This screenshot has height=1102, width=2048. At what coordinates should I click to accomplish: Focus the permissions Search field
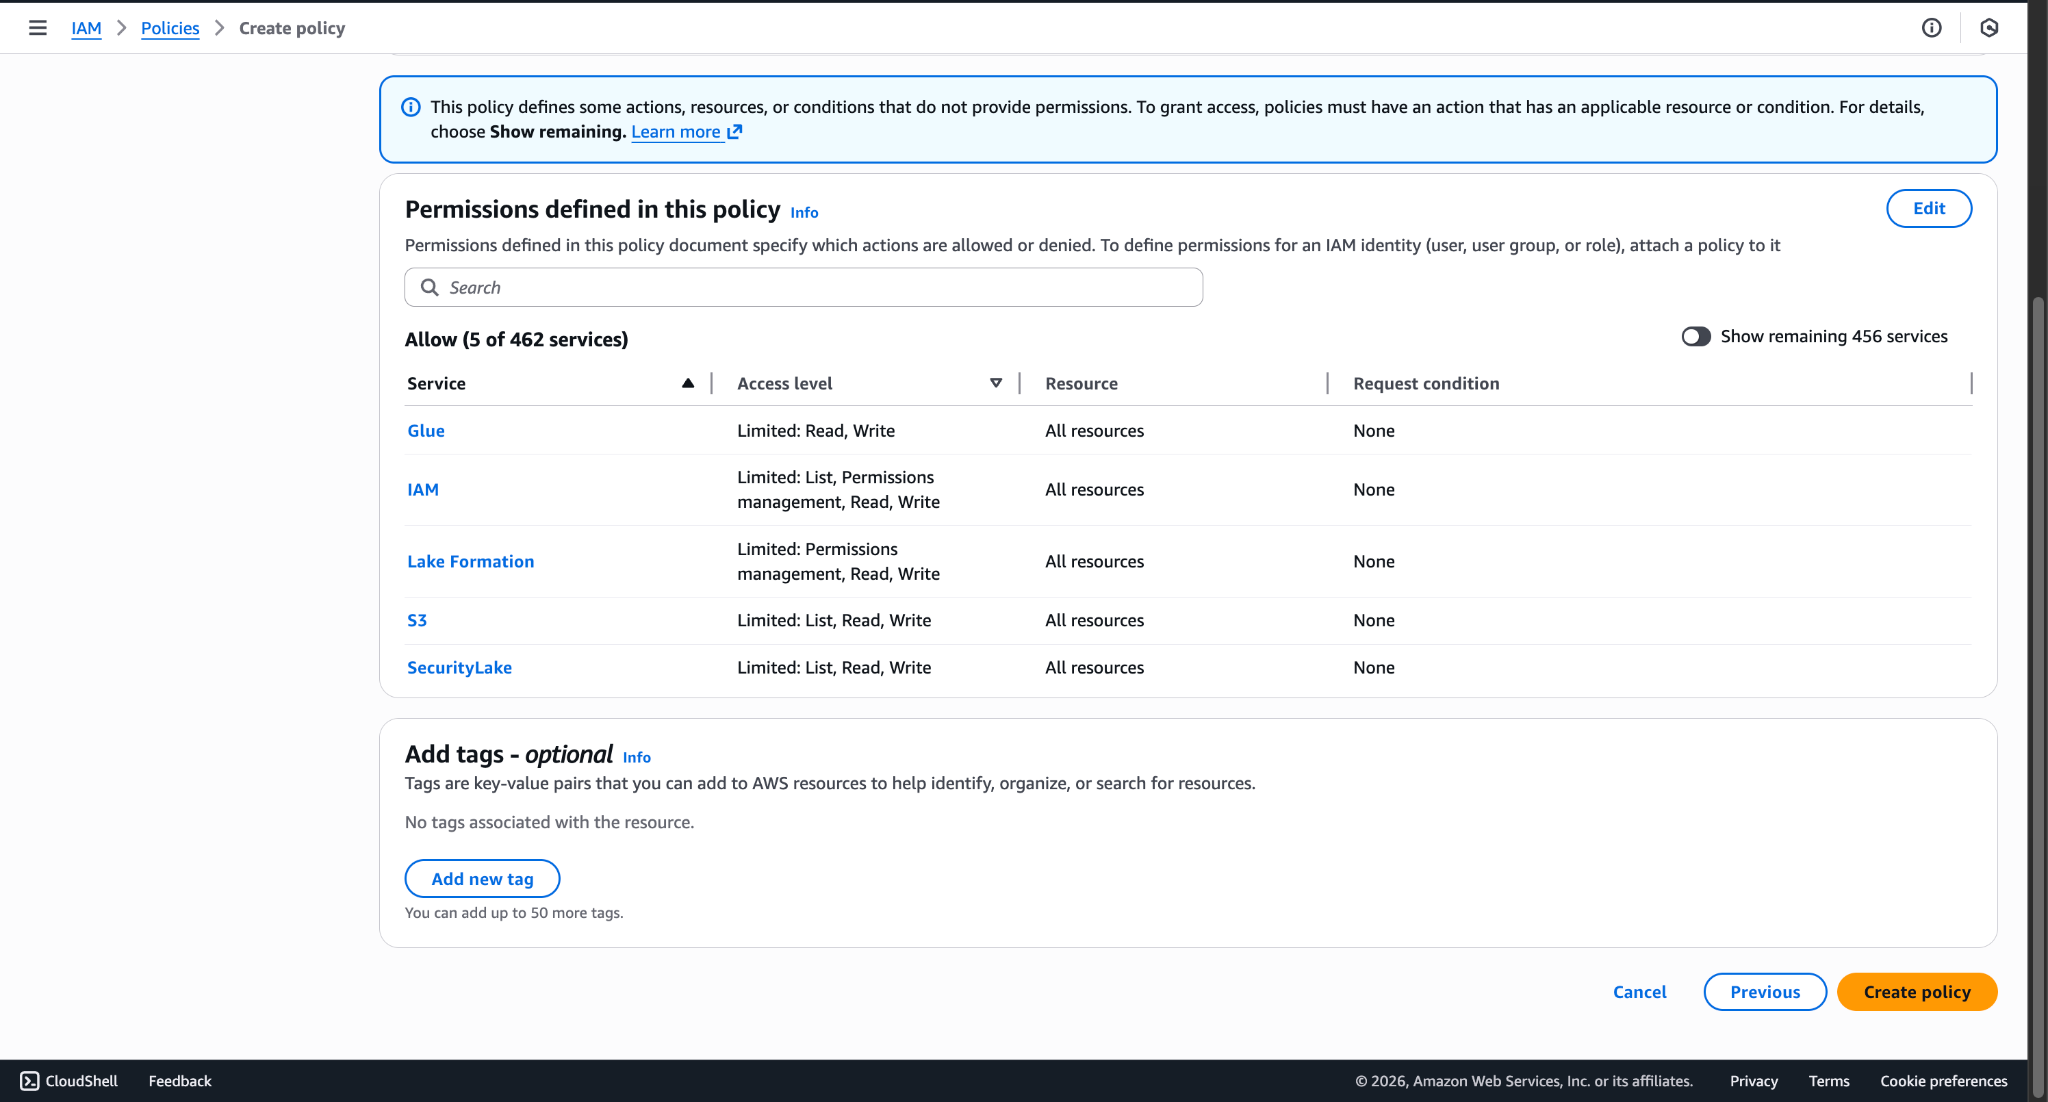(803, 288)
